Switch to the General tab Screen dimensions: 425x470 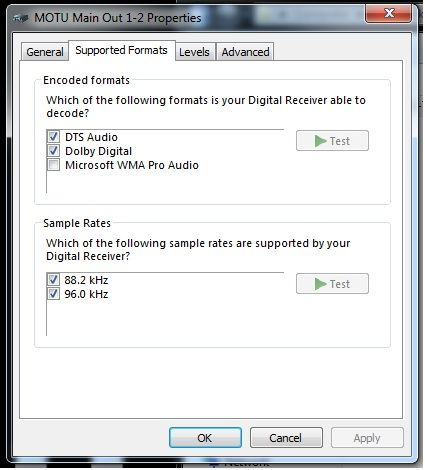pyautogui.click(x=45, y=52)
